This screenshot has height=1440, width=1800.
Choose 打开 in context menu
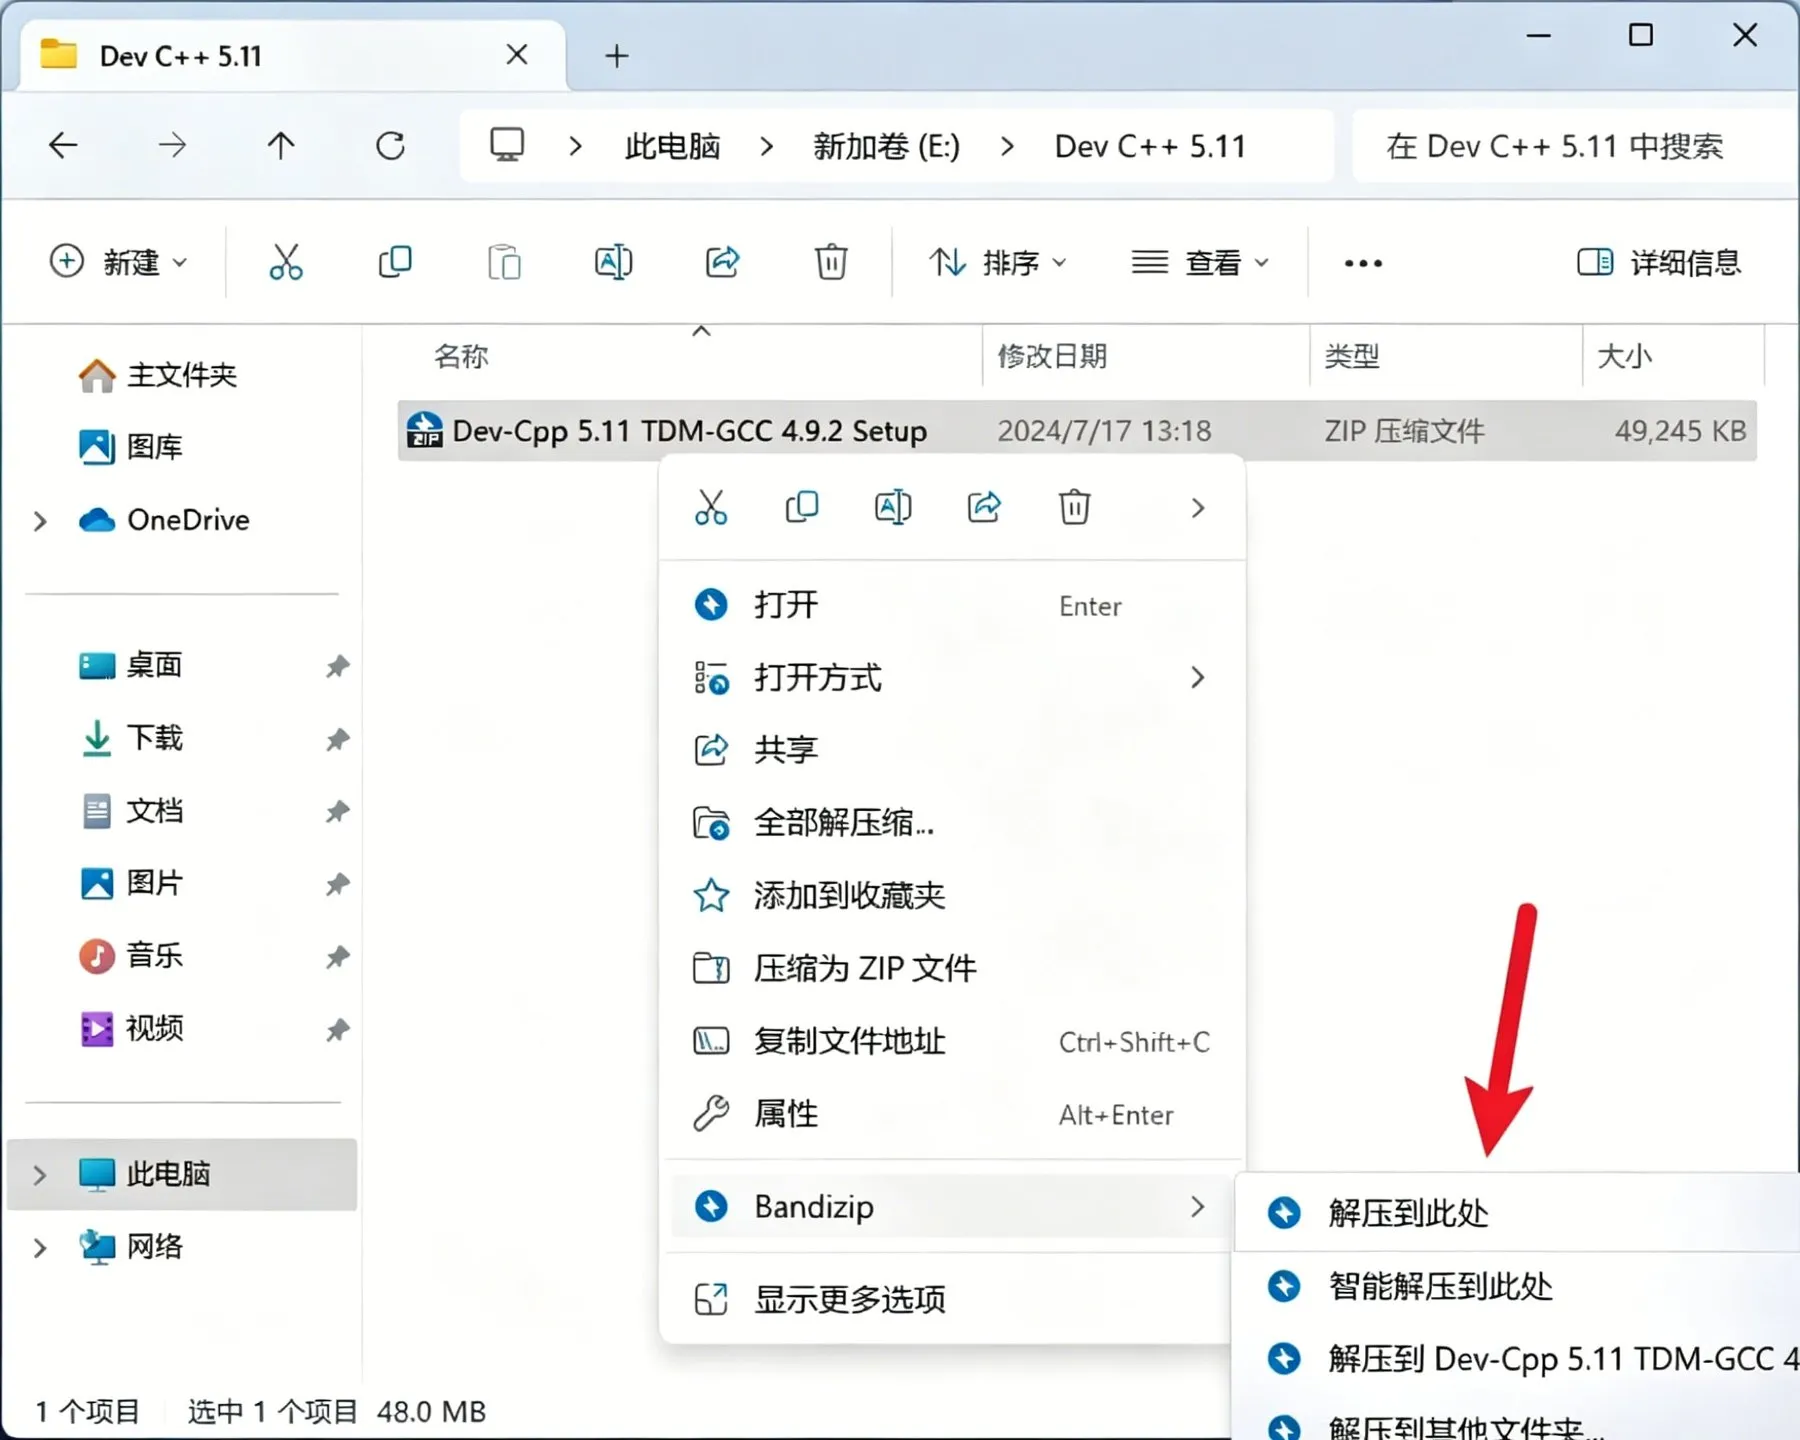(952, 605)
